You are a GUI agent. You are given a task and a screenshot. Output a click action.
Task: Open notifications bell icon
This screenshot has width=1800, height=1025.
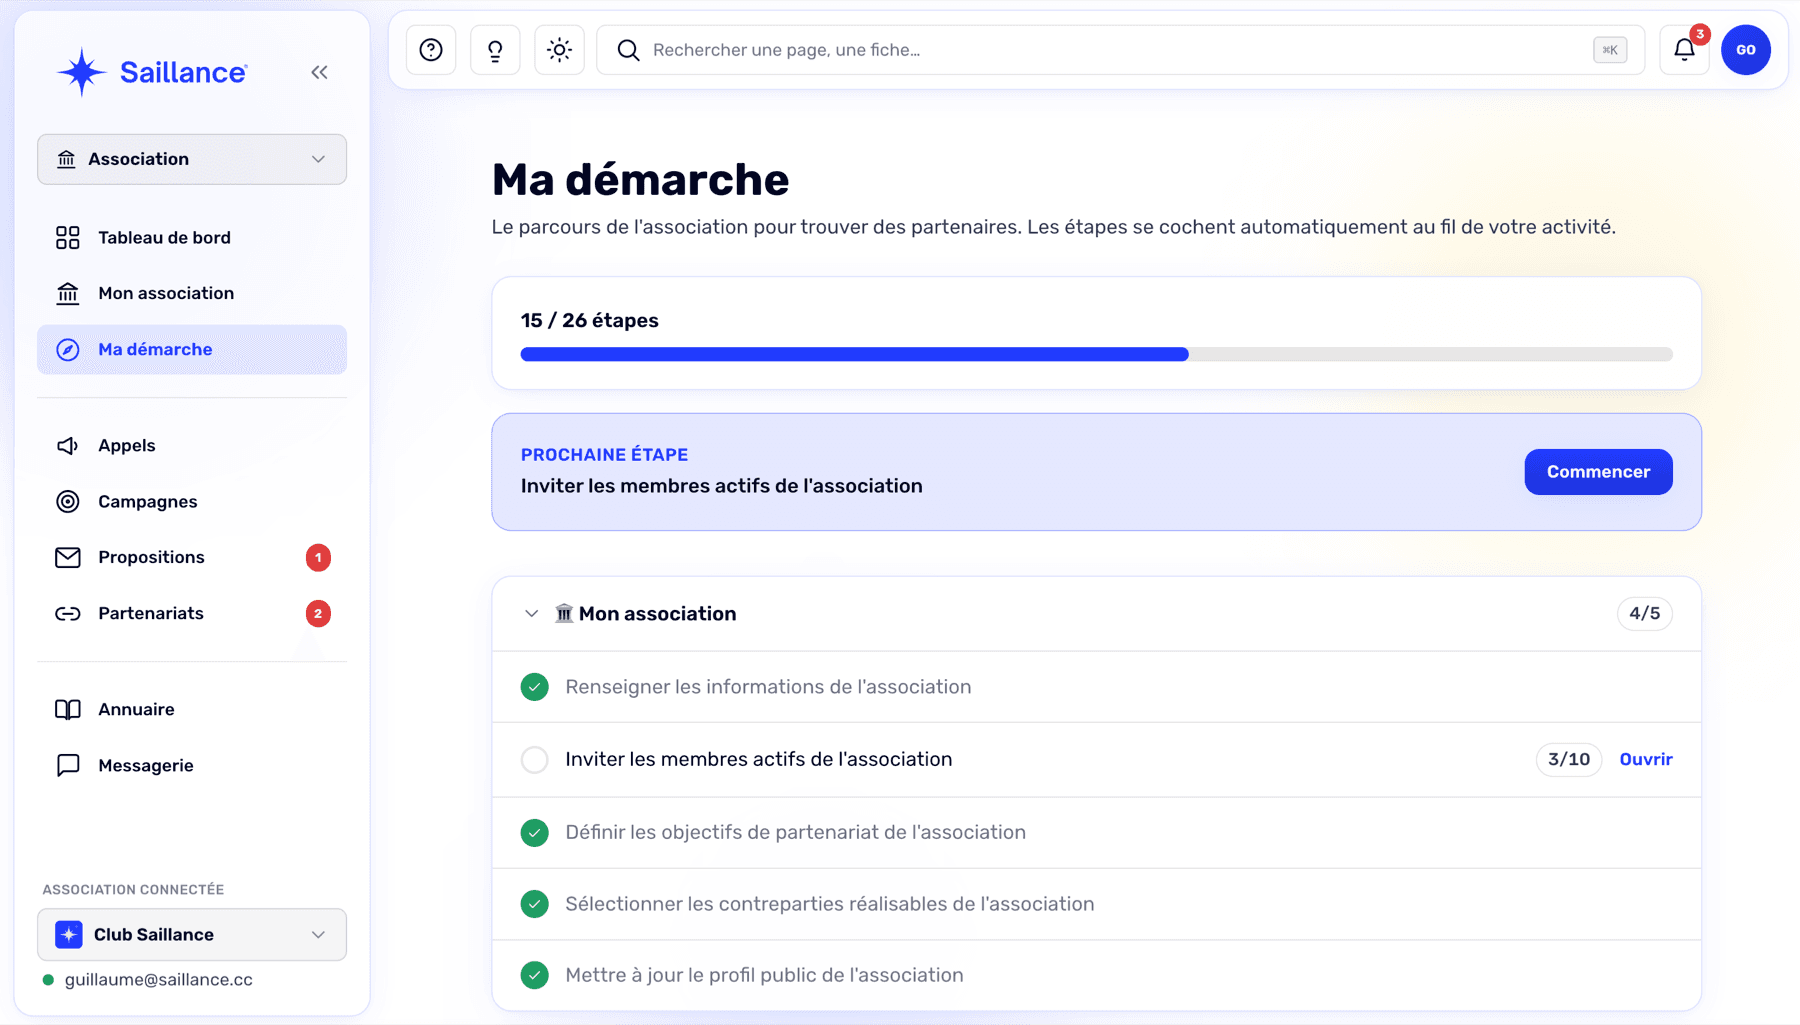1684,50
